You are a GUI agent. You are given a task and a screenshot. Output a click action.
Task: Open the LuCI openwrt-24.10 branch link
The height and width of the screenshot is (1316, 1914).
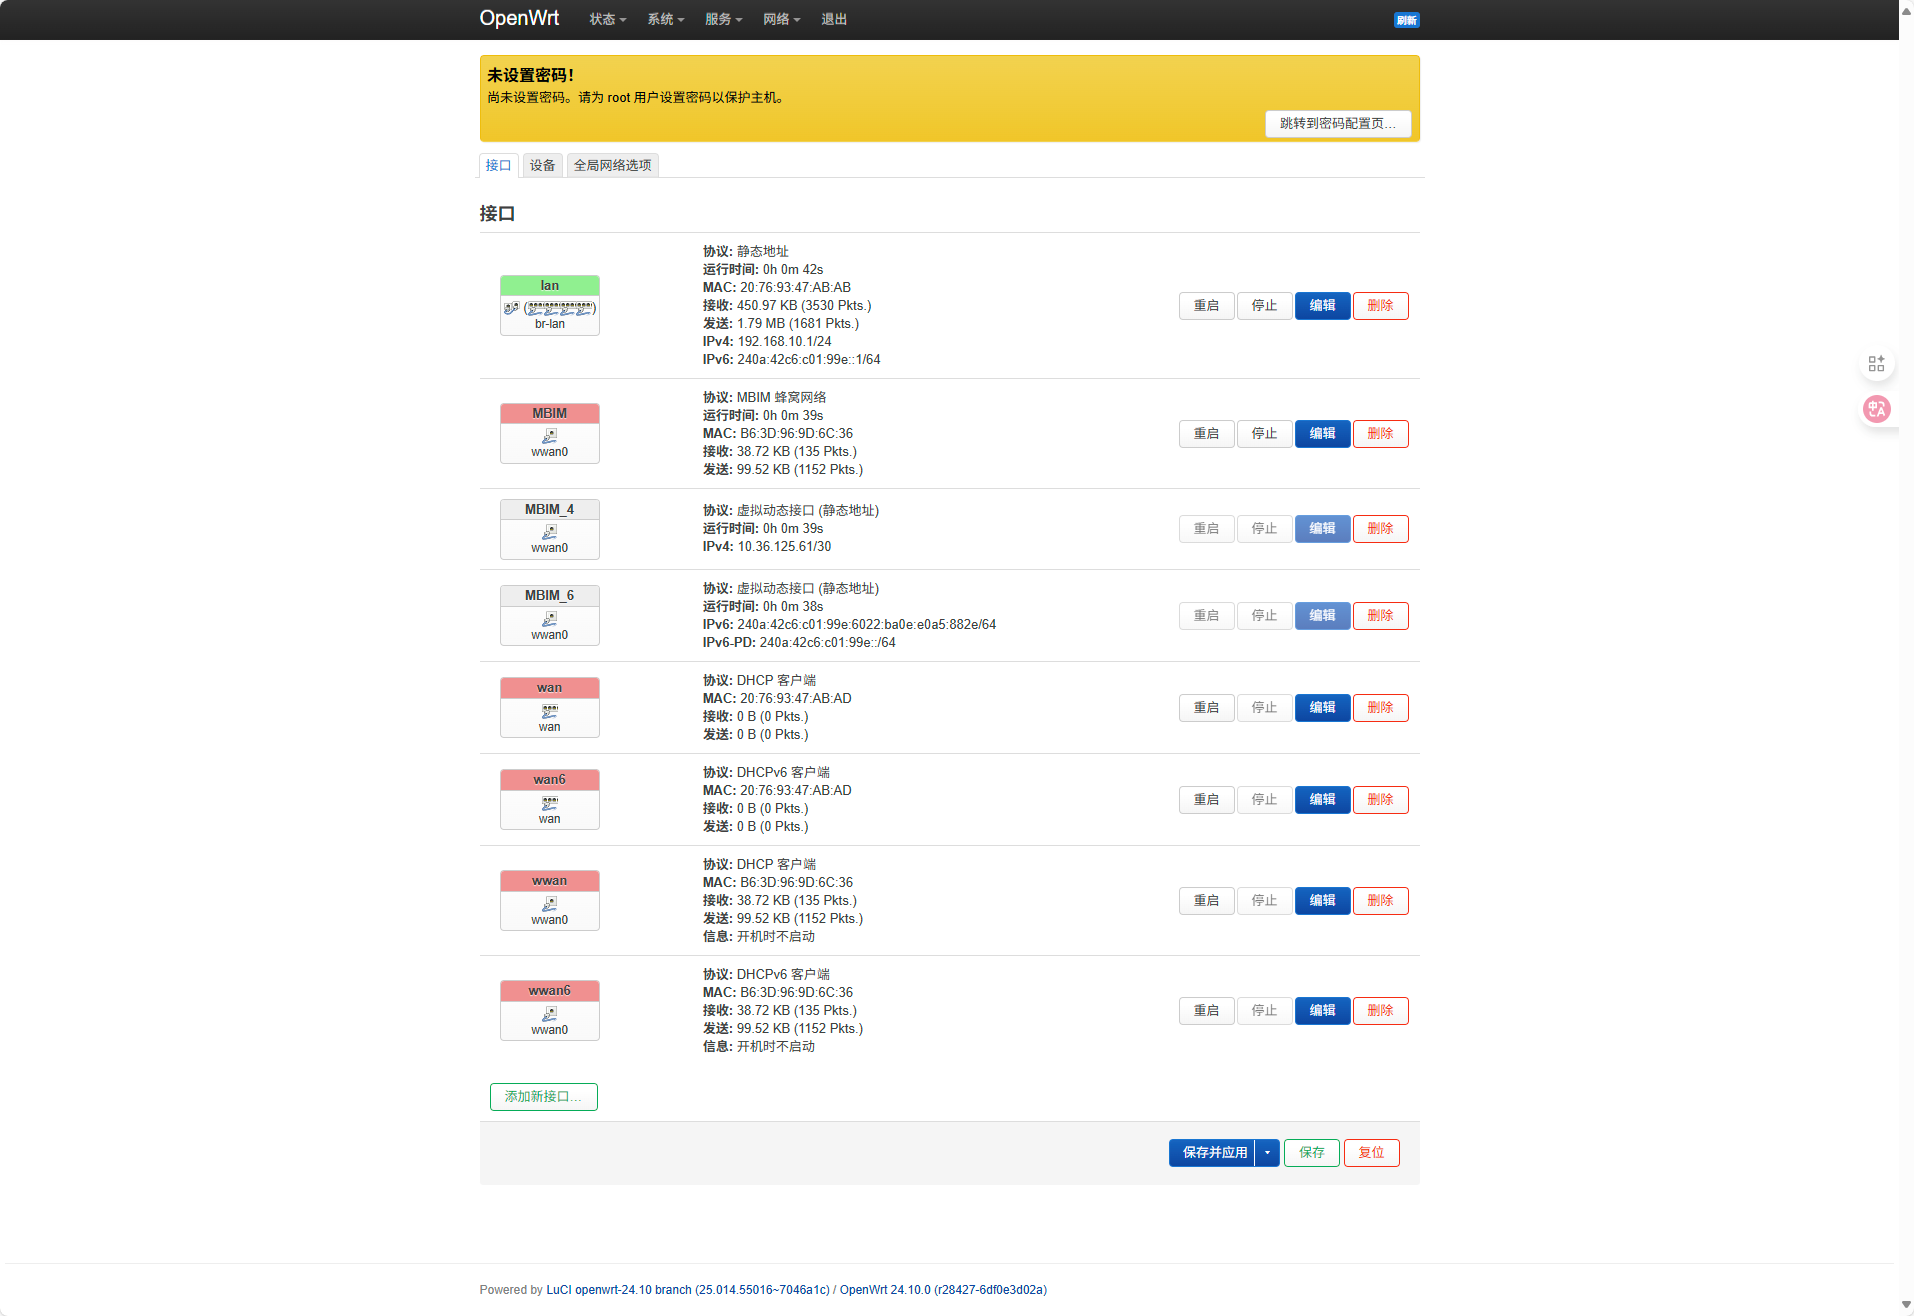[687, 1290]
